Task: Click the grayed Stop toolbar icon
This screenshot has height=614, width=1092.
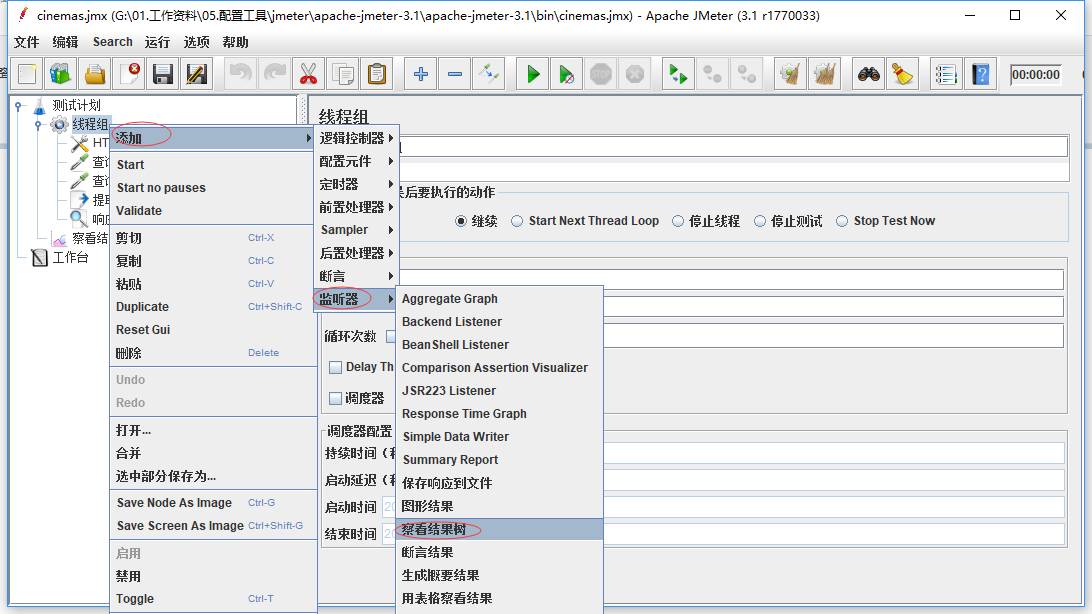Action: click(x=601, y=74)
